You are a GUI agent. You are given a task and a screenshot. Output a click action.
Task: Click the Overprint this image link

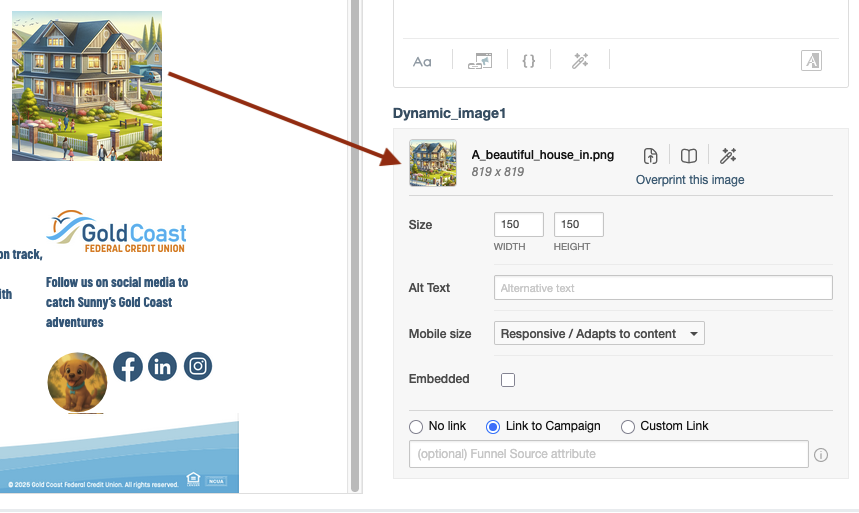690,180
